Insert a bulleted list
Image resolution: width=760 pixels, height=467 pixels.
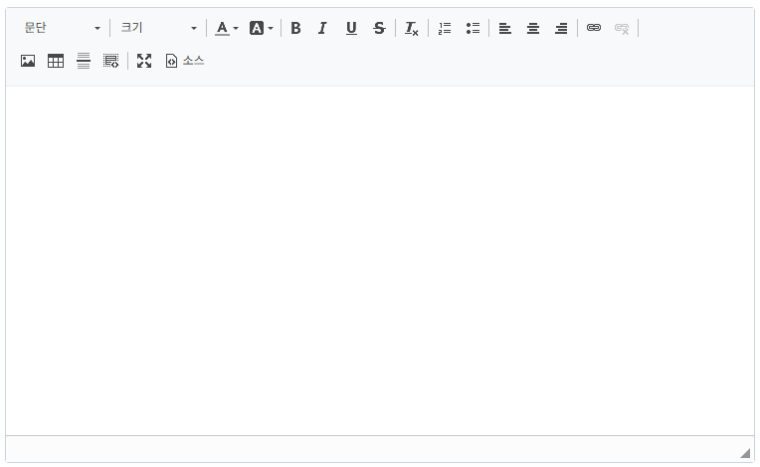click(472, 28)
